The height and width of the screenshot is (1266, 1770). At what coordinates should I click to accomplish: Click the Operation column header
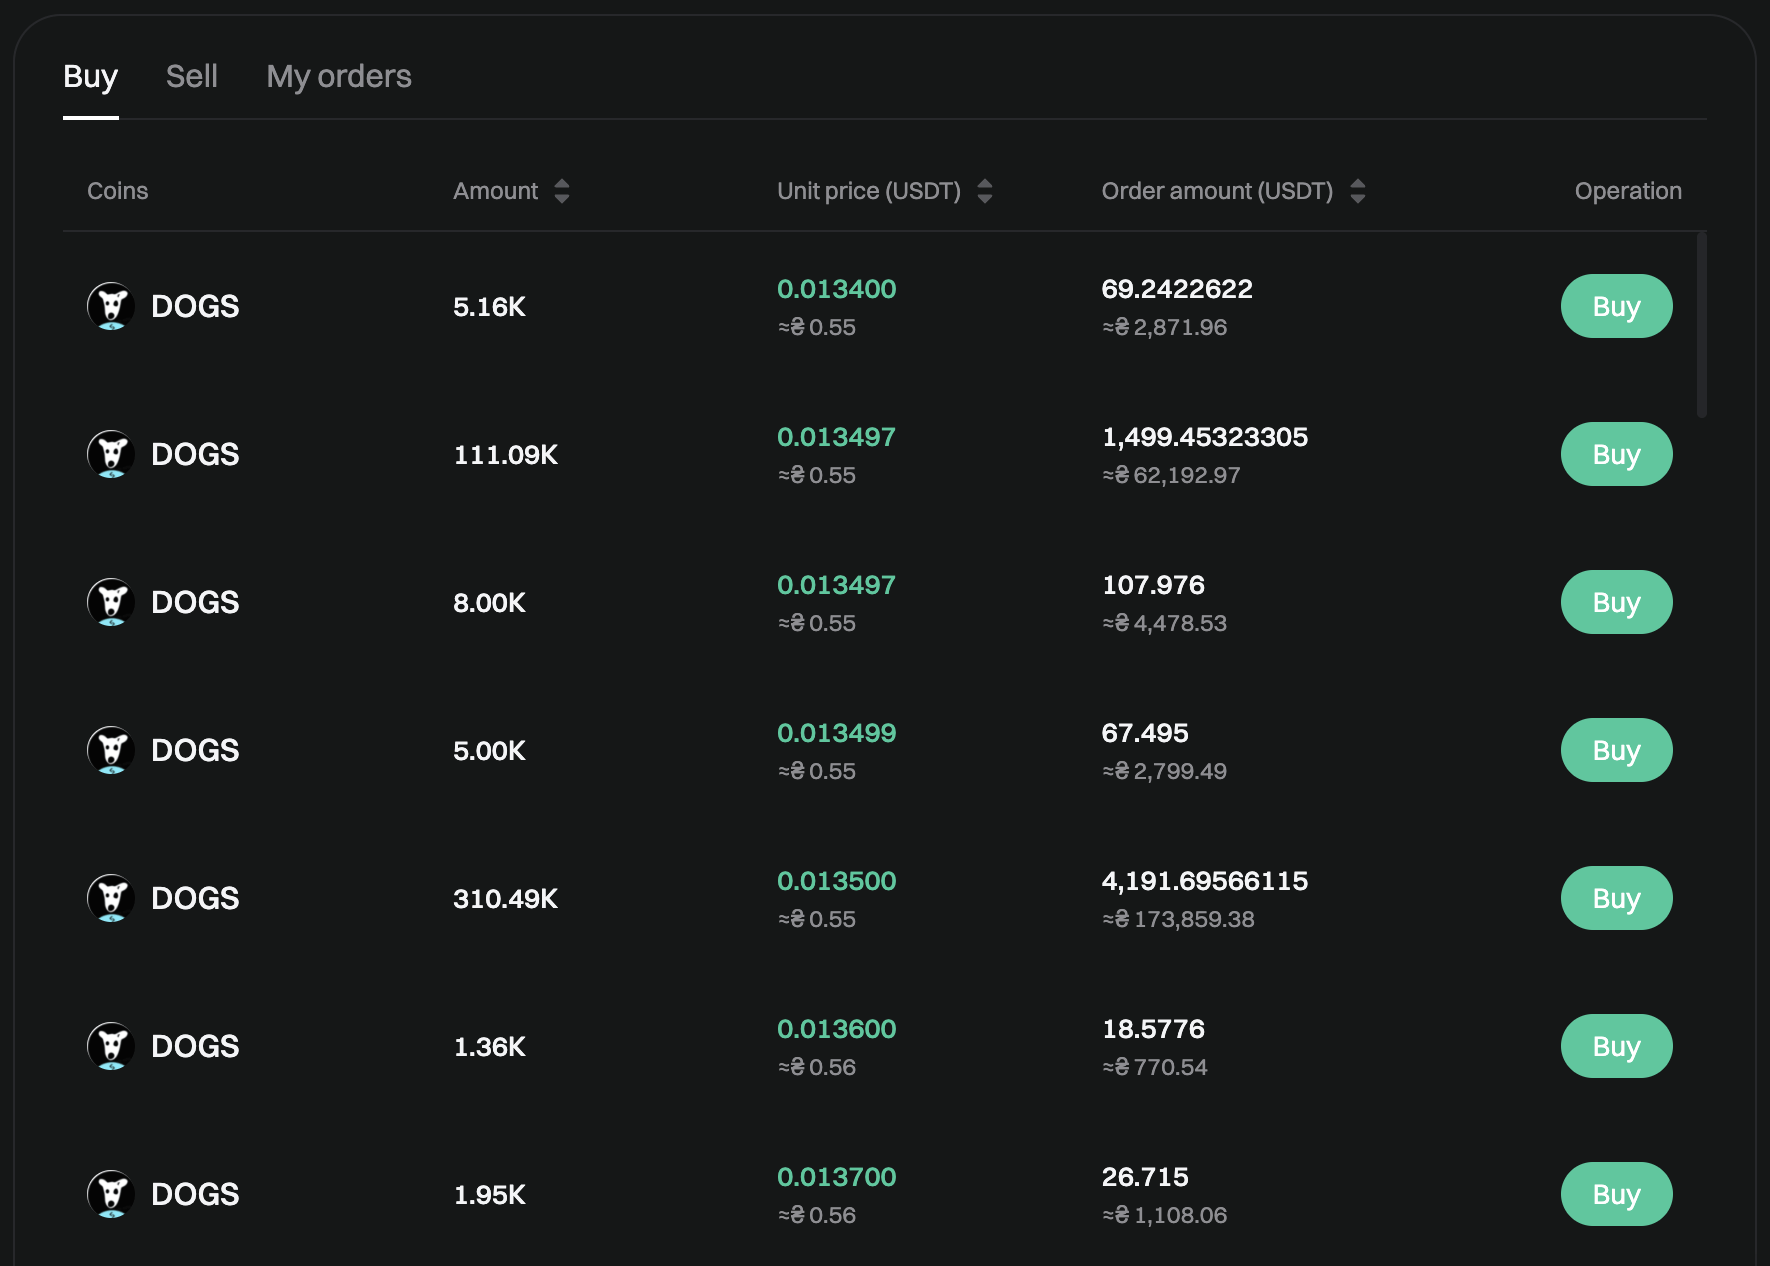(1628, 191)
